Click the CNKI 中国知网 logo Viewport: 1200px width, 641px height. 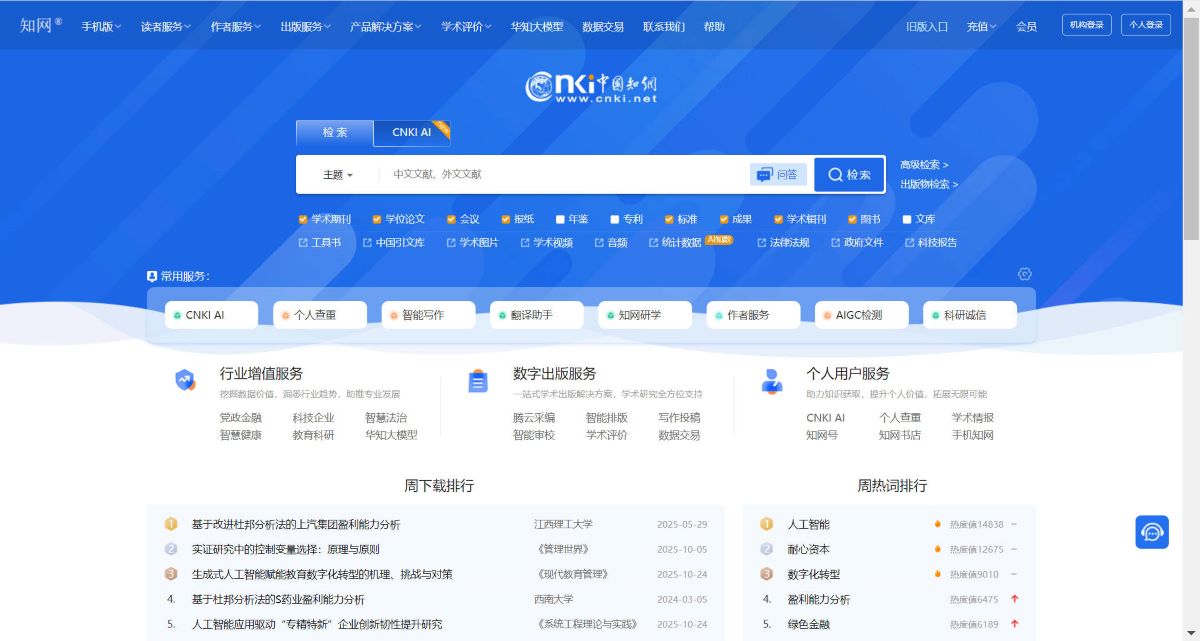point(592,87)
